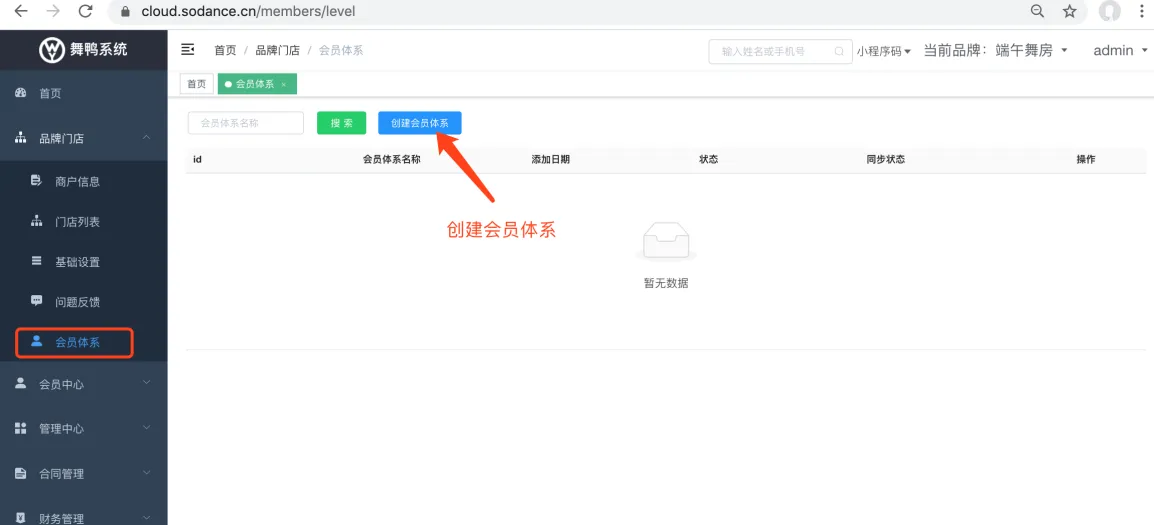Click the browser reload icon
The height and width of the screenshot is (525, 1154).
tap(85, 12)
